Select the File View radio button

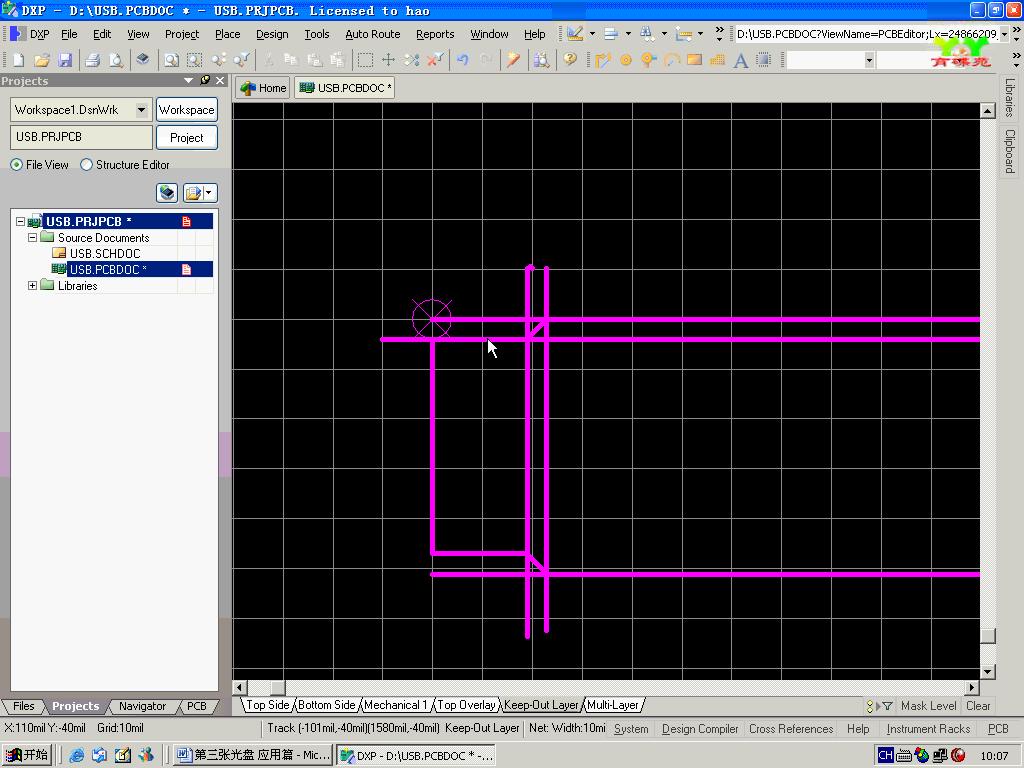tap(16, 165)
